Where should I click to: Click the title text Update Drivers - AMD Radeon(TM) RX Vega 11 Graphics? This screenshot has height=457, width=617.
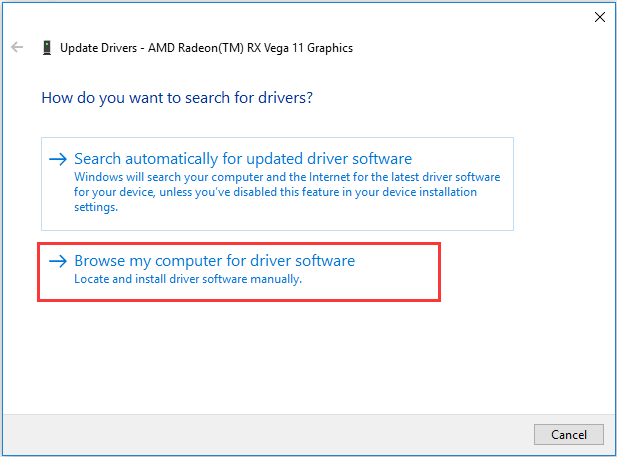coord(206,48)
